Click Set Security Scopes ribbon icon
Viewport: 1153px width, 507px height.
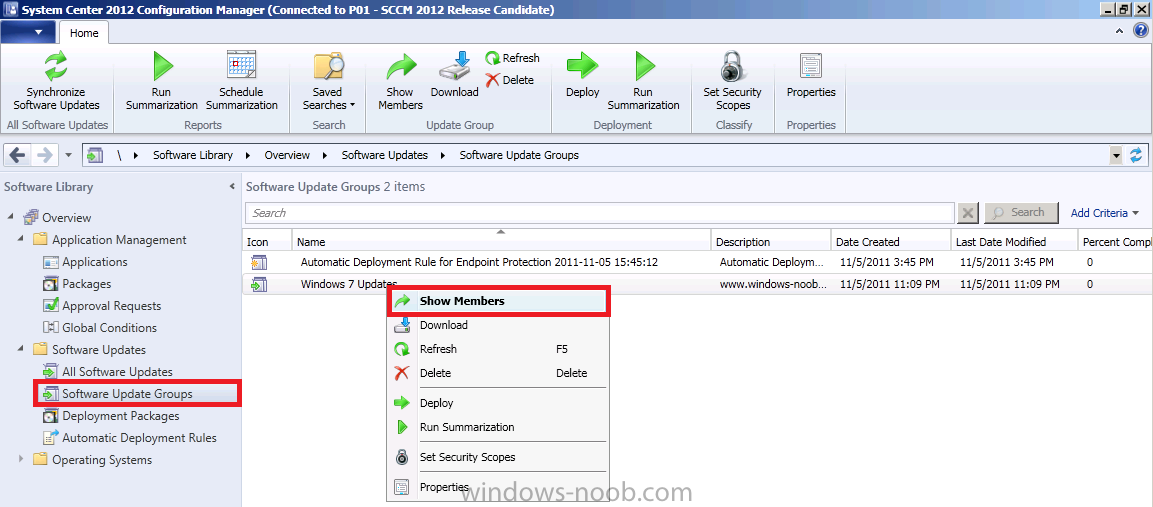[732, 66]
